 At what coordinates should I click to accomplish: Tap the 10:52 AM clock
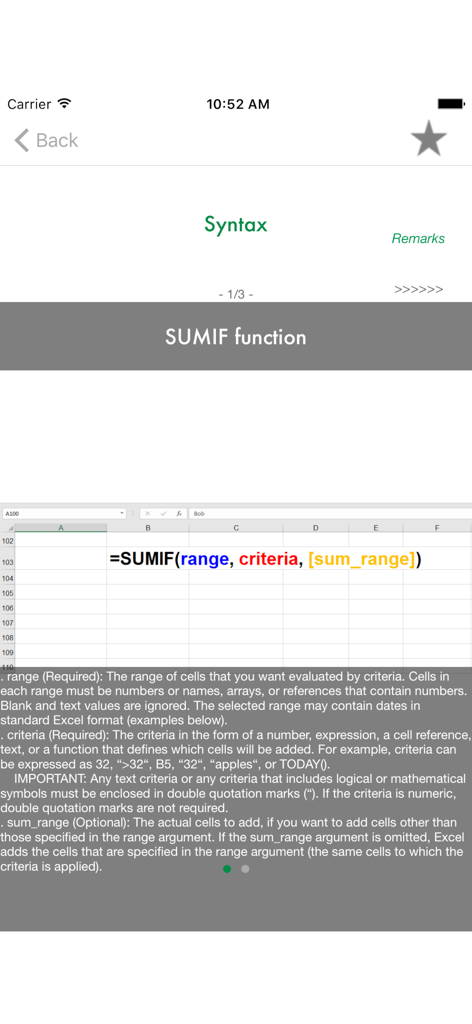[x=238, y=104]
